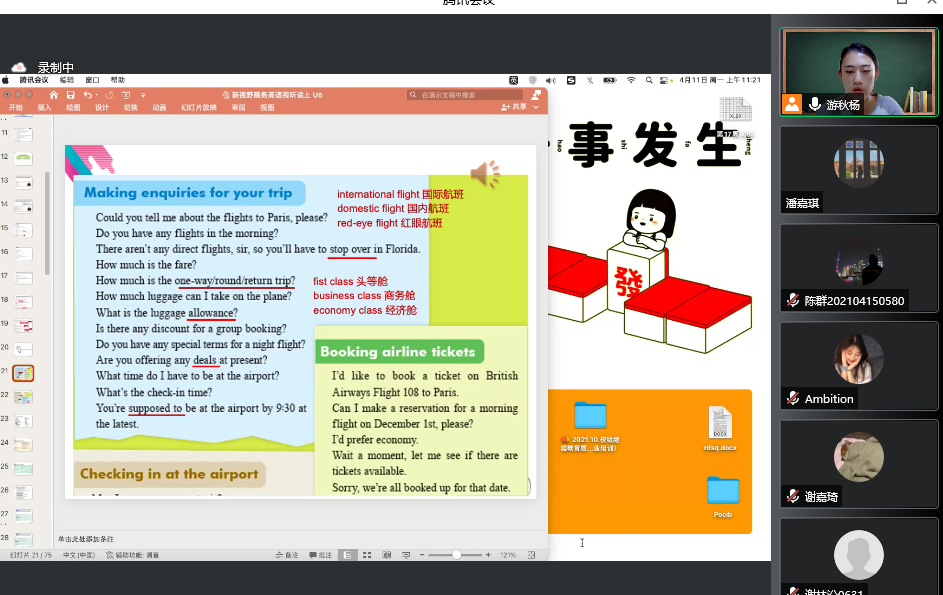Switch to slide sorter grid view
The height and width of the screenshot is (595, 943).
pos(366,554)
